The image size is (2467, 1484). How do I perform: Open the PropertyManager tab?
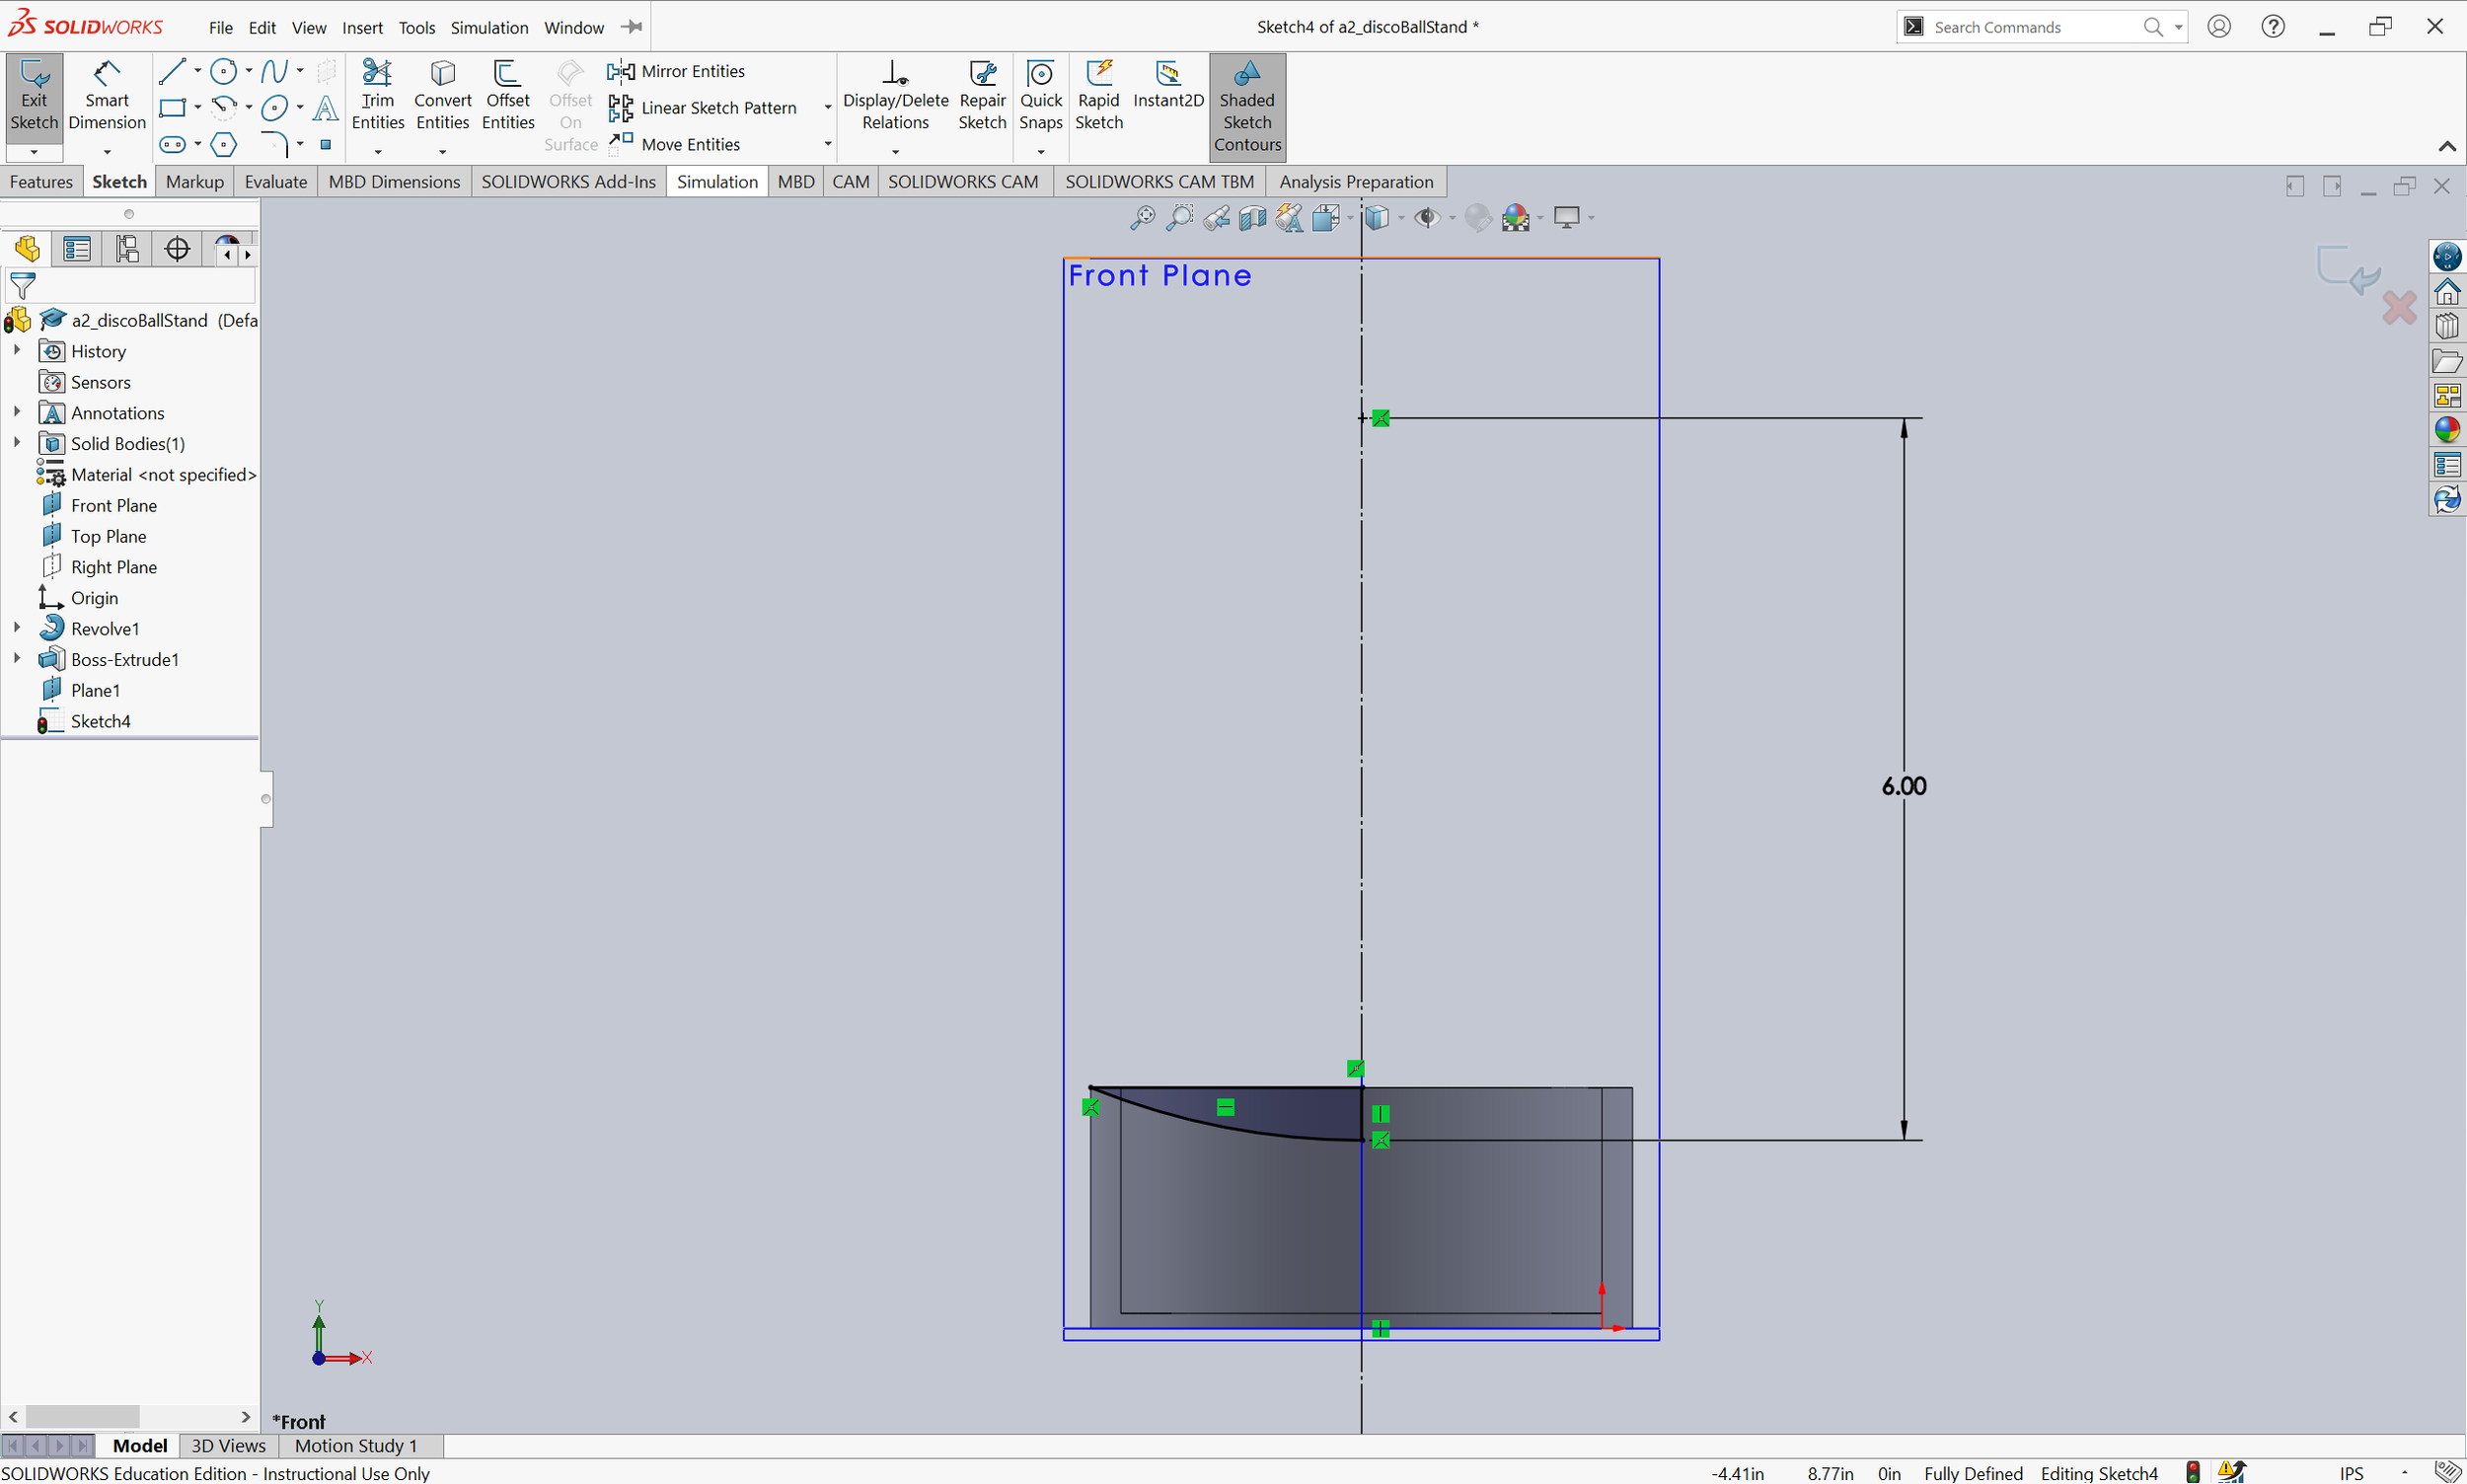[x=77, y=249]
